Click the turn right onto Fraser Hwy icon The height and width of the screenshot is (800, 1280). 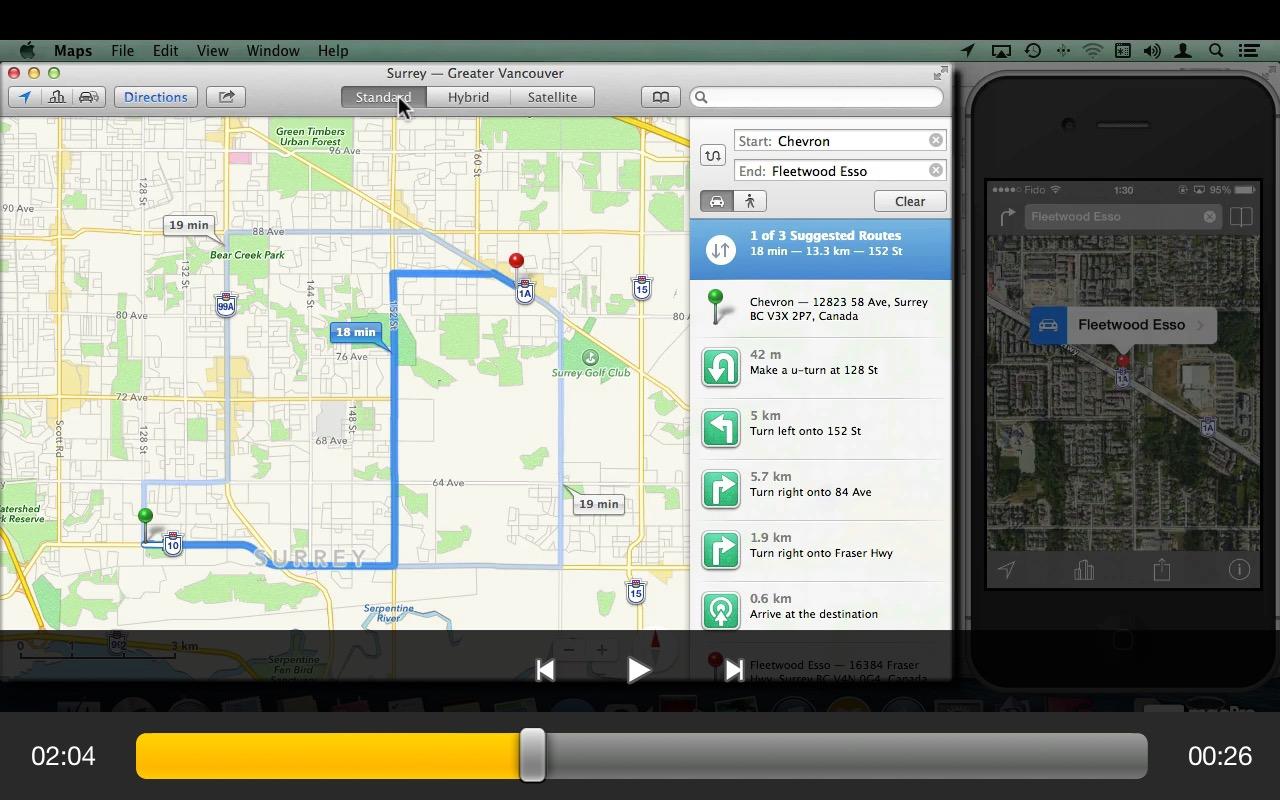tap(721, 550)
